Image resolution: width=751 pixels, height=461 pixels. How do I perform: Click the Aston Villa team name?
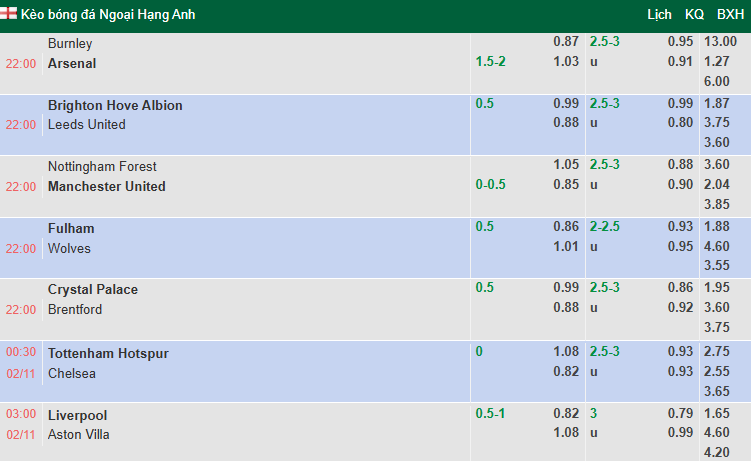[79, 434]
